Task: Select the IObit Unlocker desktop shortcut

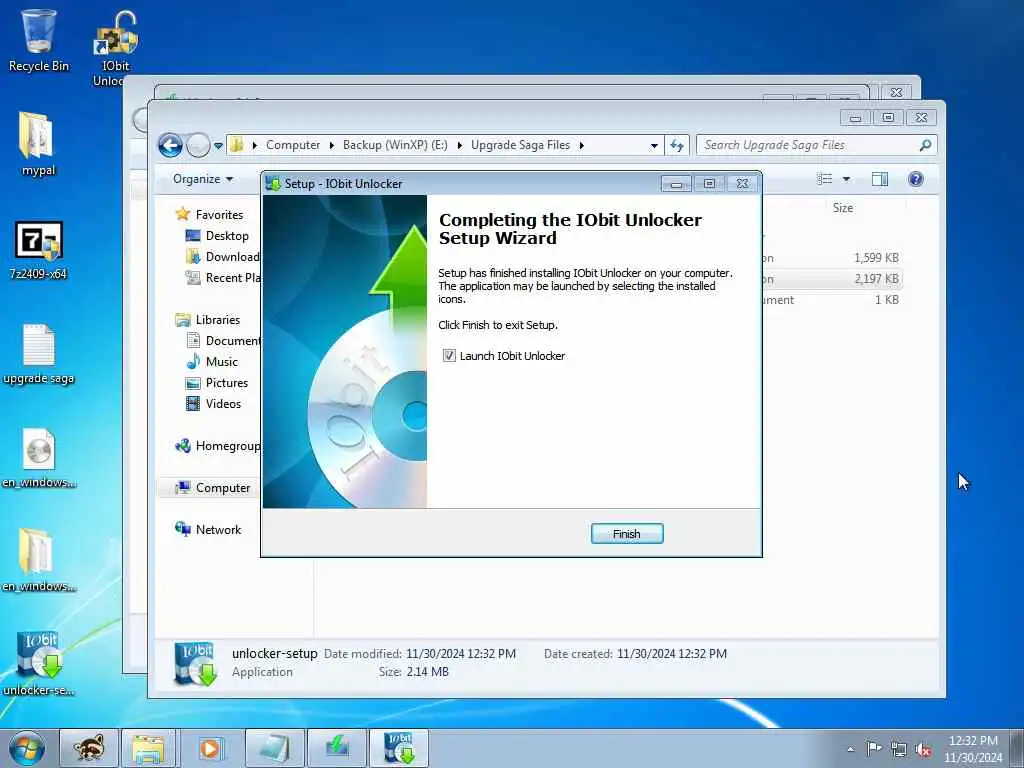Action: 115,49
